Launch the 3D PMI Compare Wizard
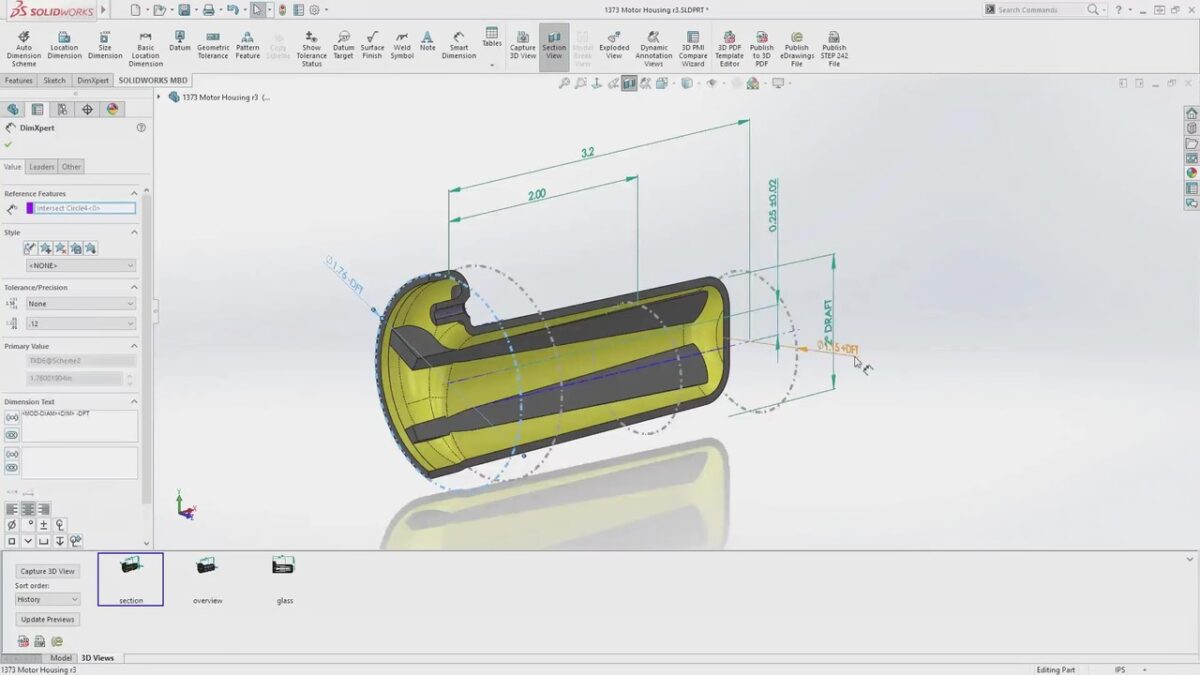 coord(693,48)
